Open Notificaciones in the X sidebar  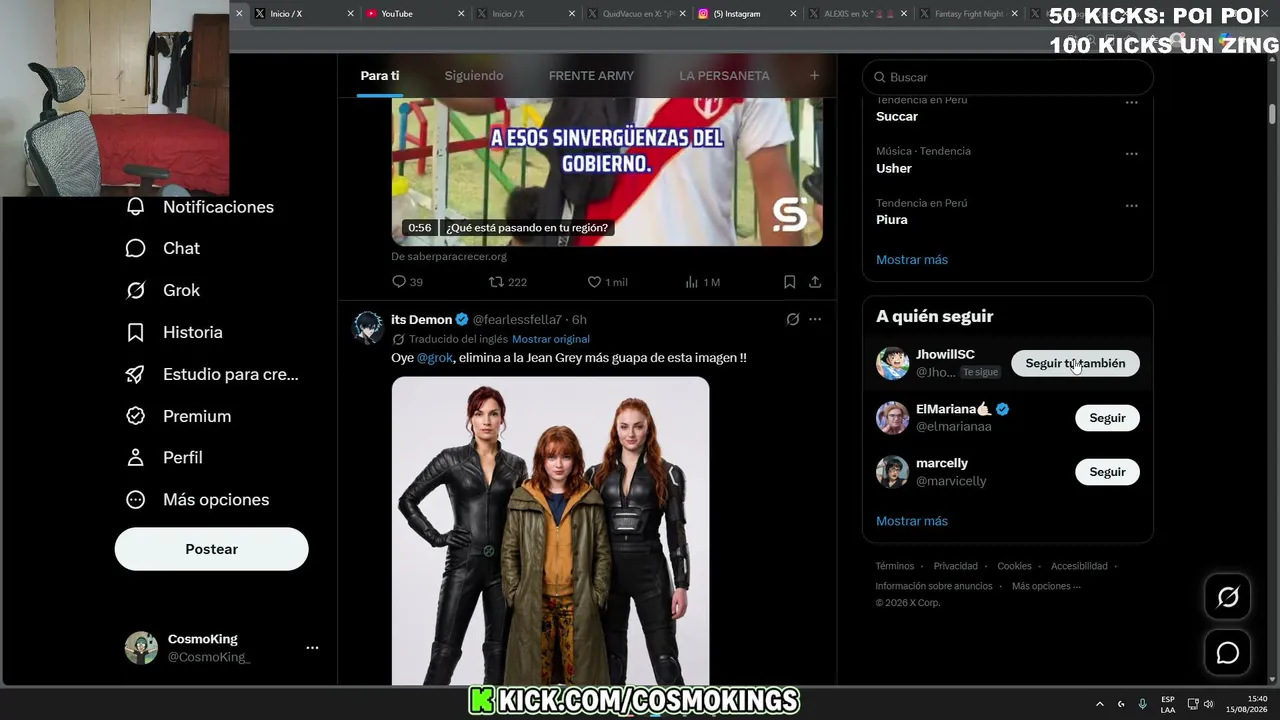pyautogui.click(x=199, y=207)
